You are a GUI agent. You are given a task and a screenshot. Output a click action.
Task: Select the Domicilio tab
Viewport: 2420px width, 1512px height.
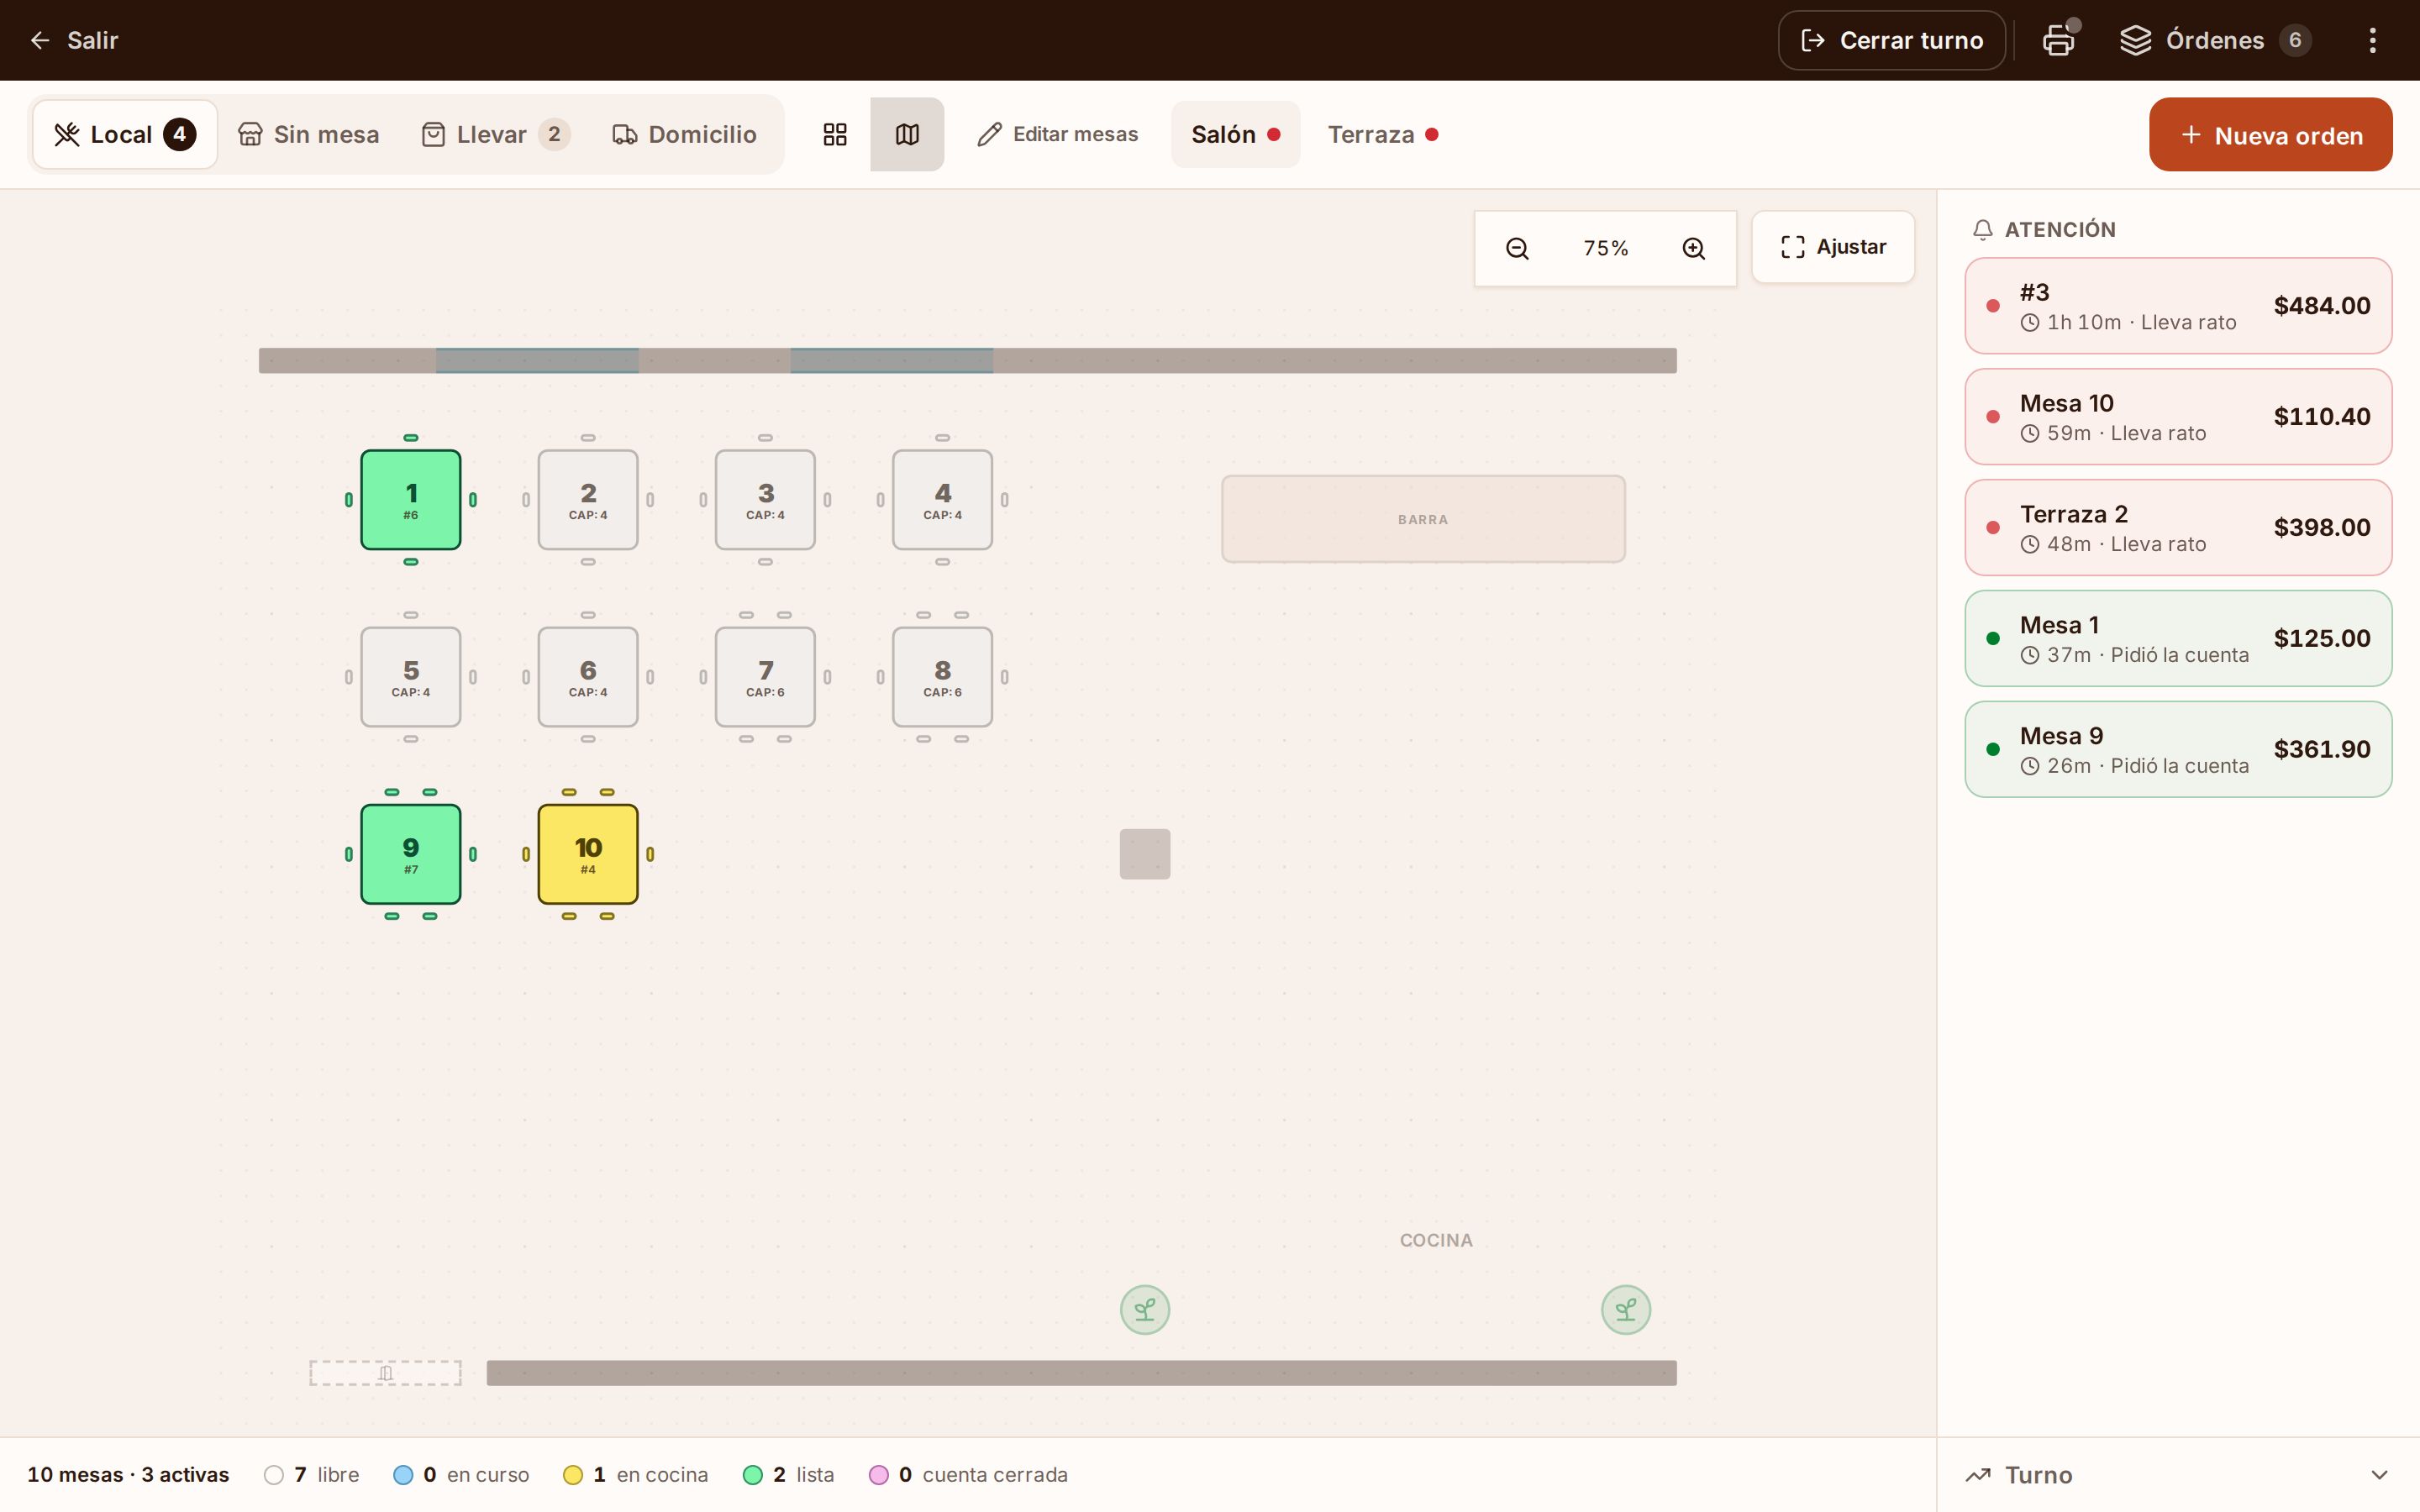tap(685, 134)
